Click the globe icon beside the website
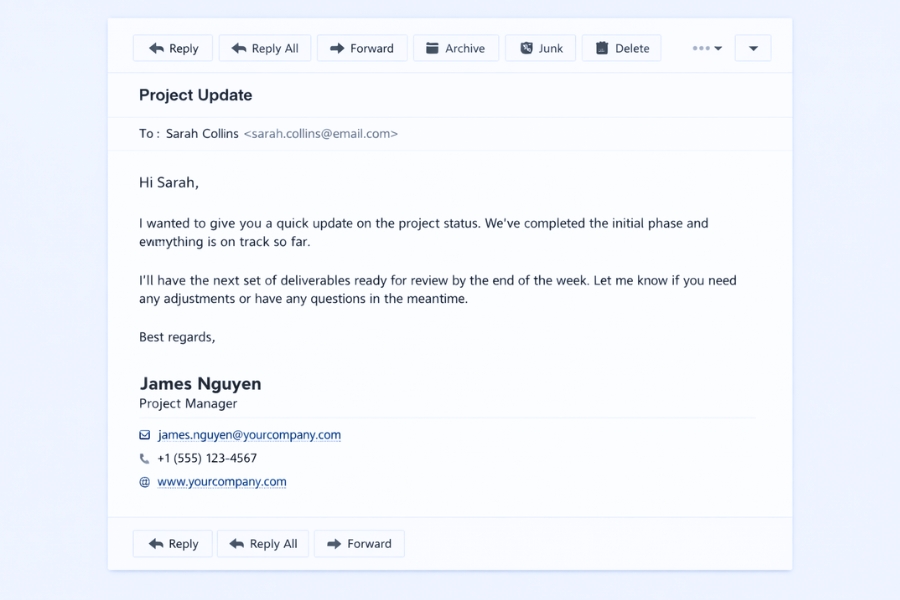This screenshot has height=600, width=900. (x=144, y=481)
